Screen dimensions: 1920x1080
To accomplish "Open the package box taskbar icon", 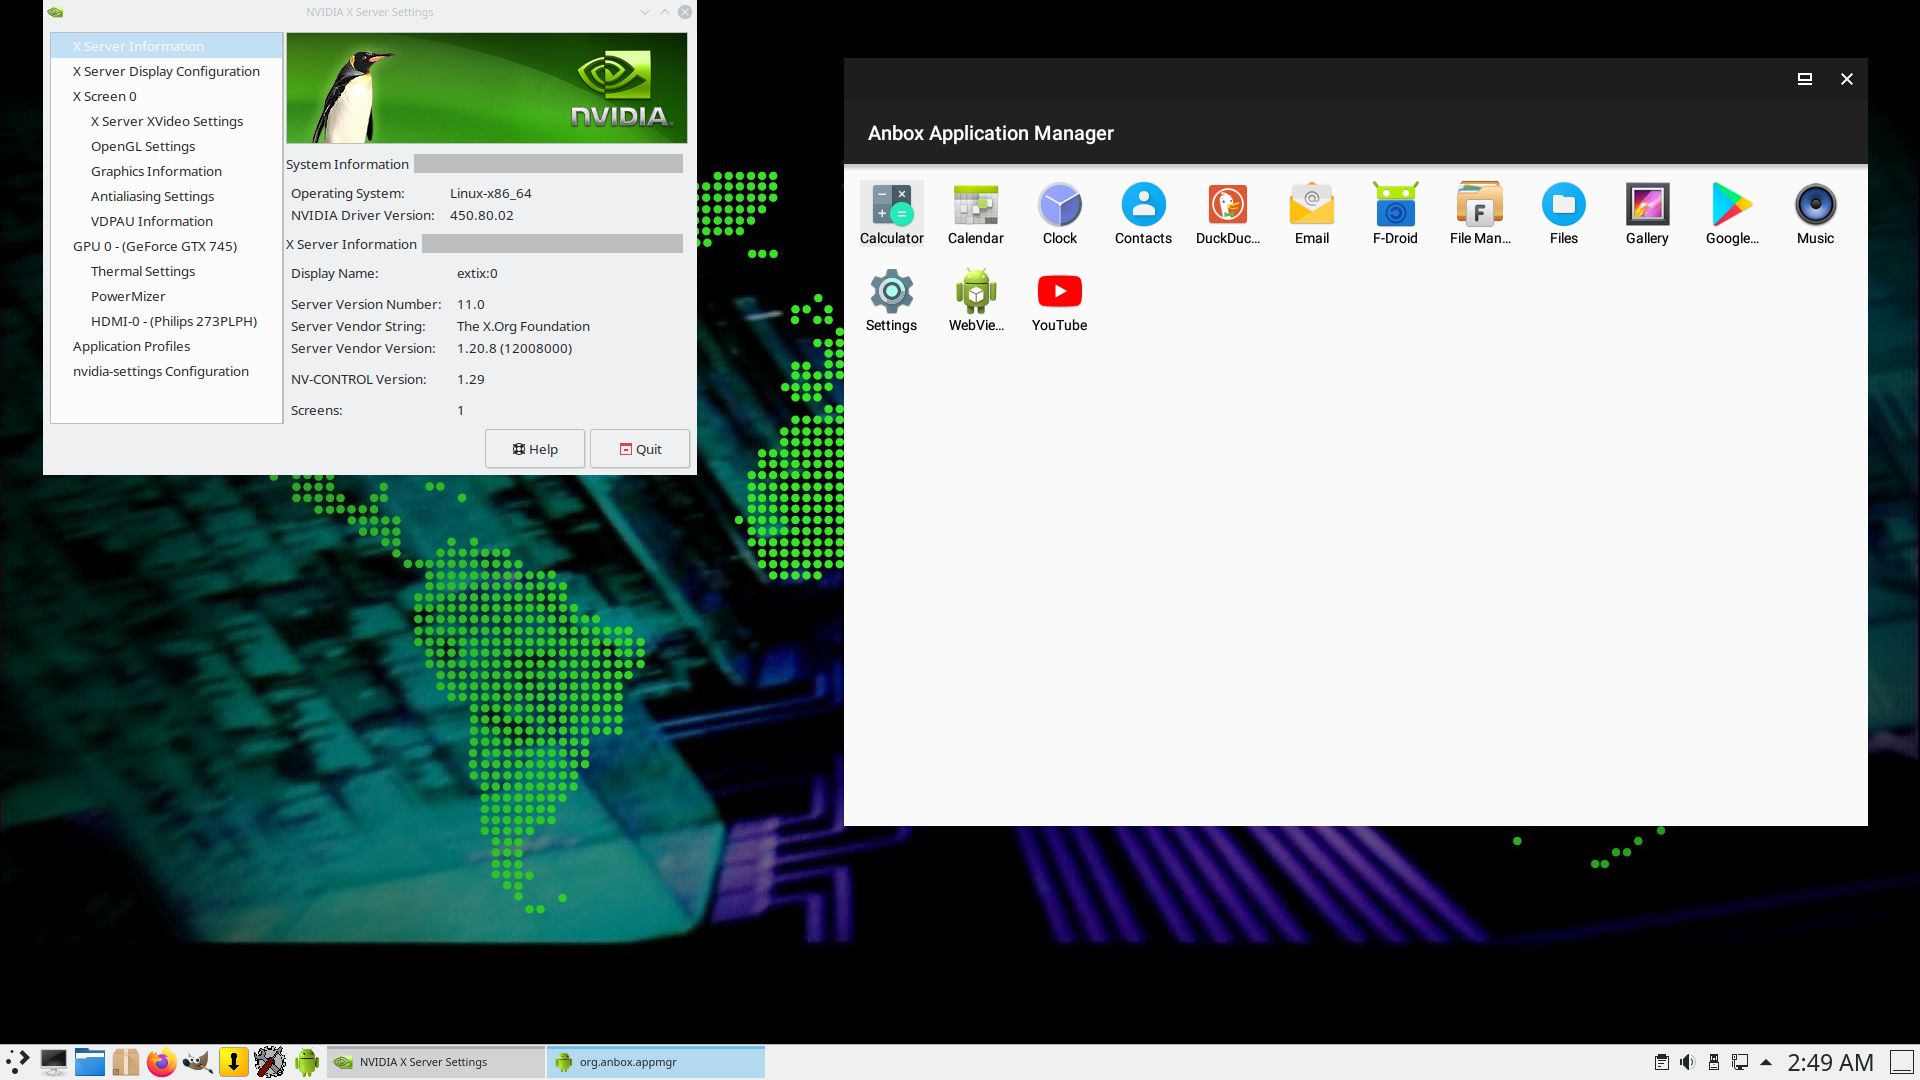I will [x=125, y=1062].
